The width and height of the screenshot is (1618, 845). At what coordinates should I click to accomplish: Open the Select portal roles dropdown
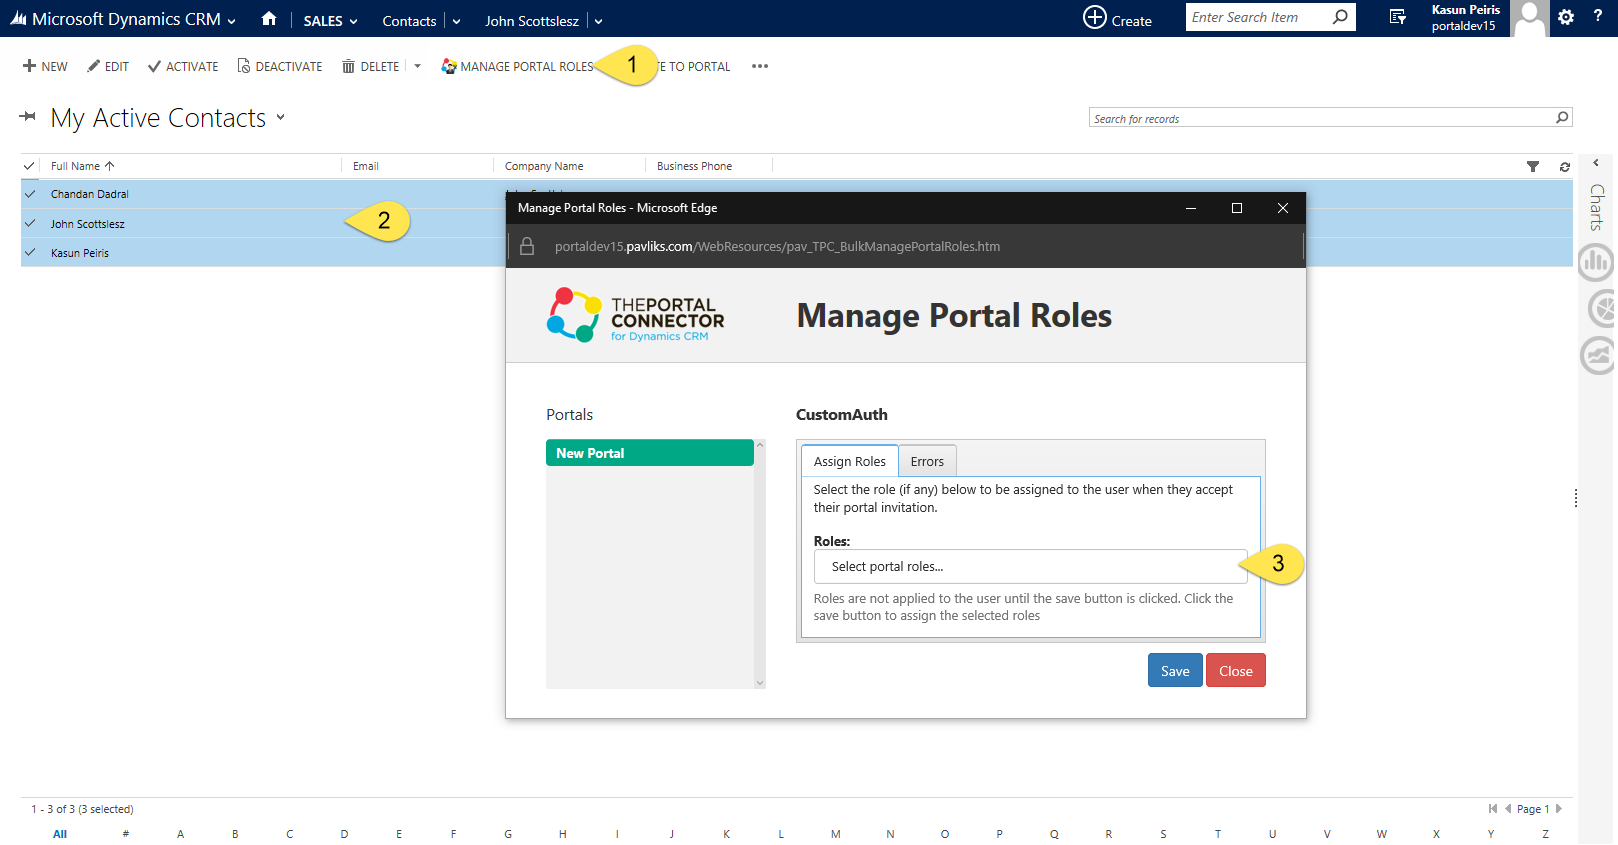coord(1030,566)
